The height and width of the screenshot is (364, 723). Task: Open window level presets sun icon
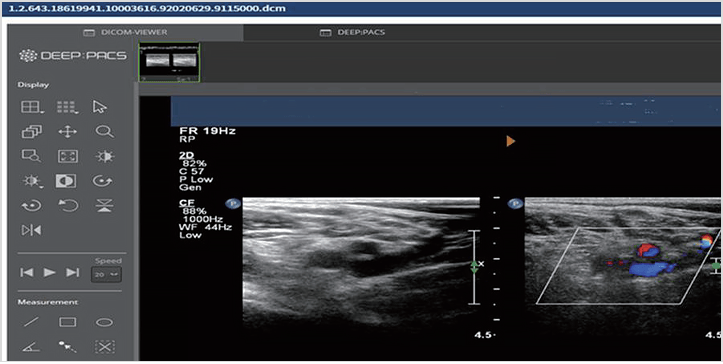32,181
